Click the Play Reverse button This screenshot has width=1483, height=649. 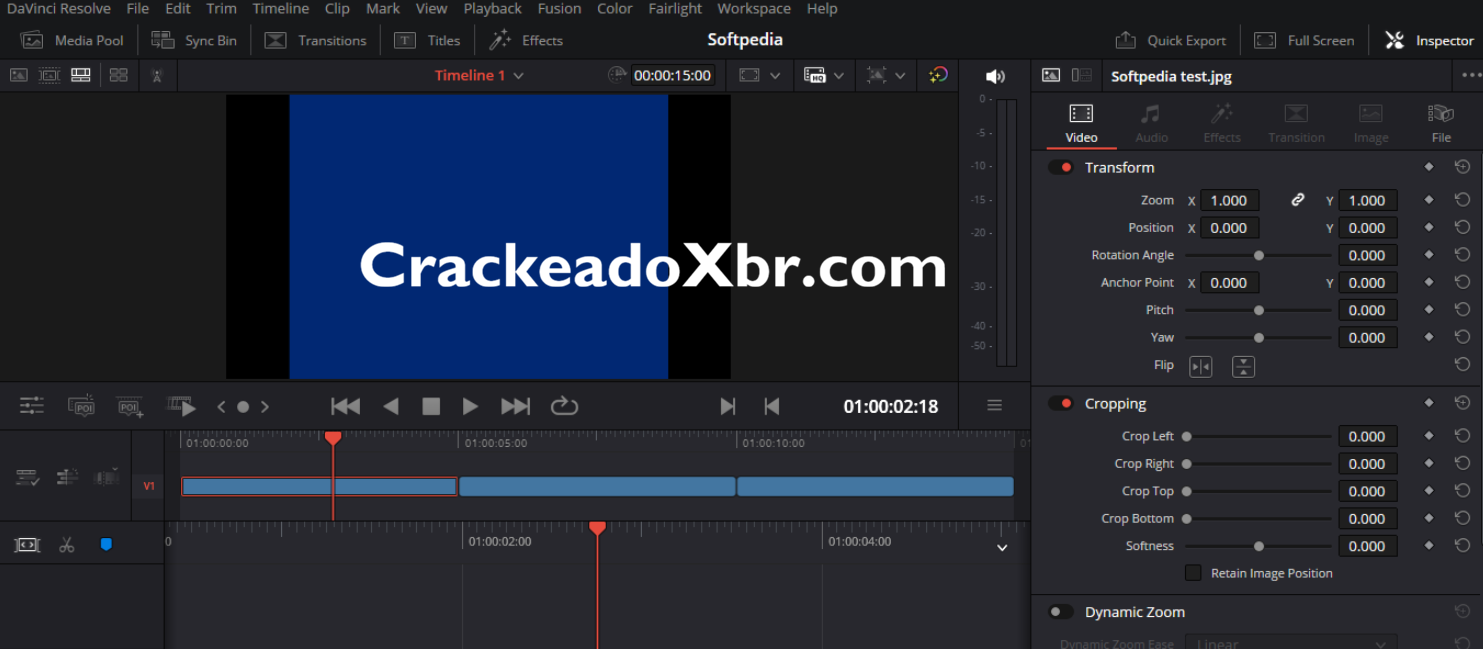pos(391,406)
